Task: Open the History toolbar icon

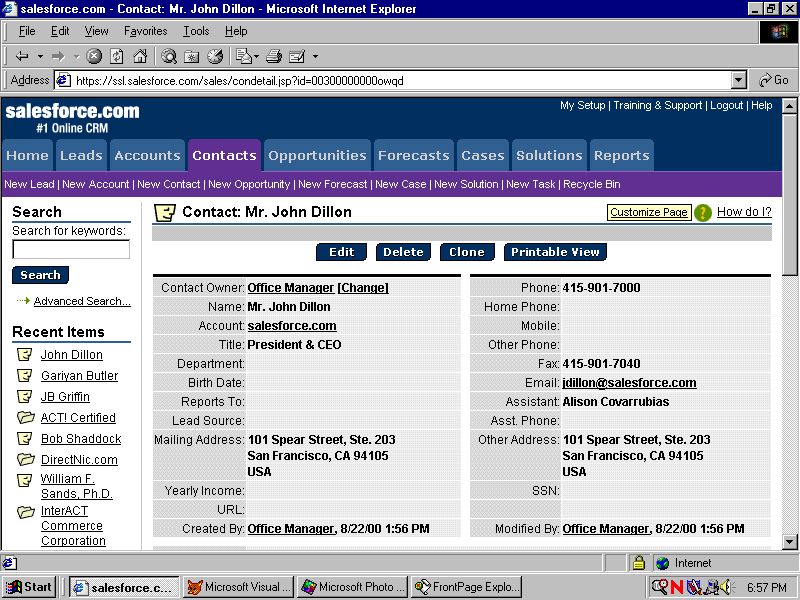Action: click(x=215, y=56)
